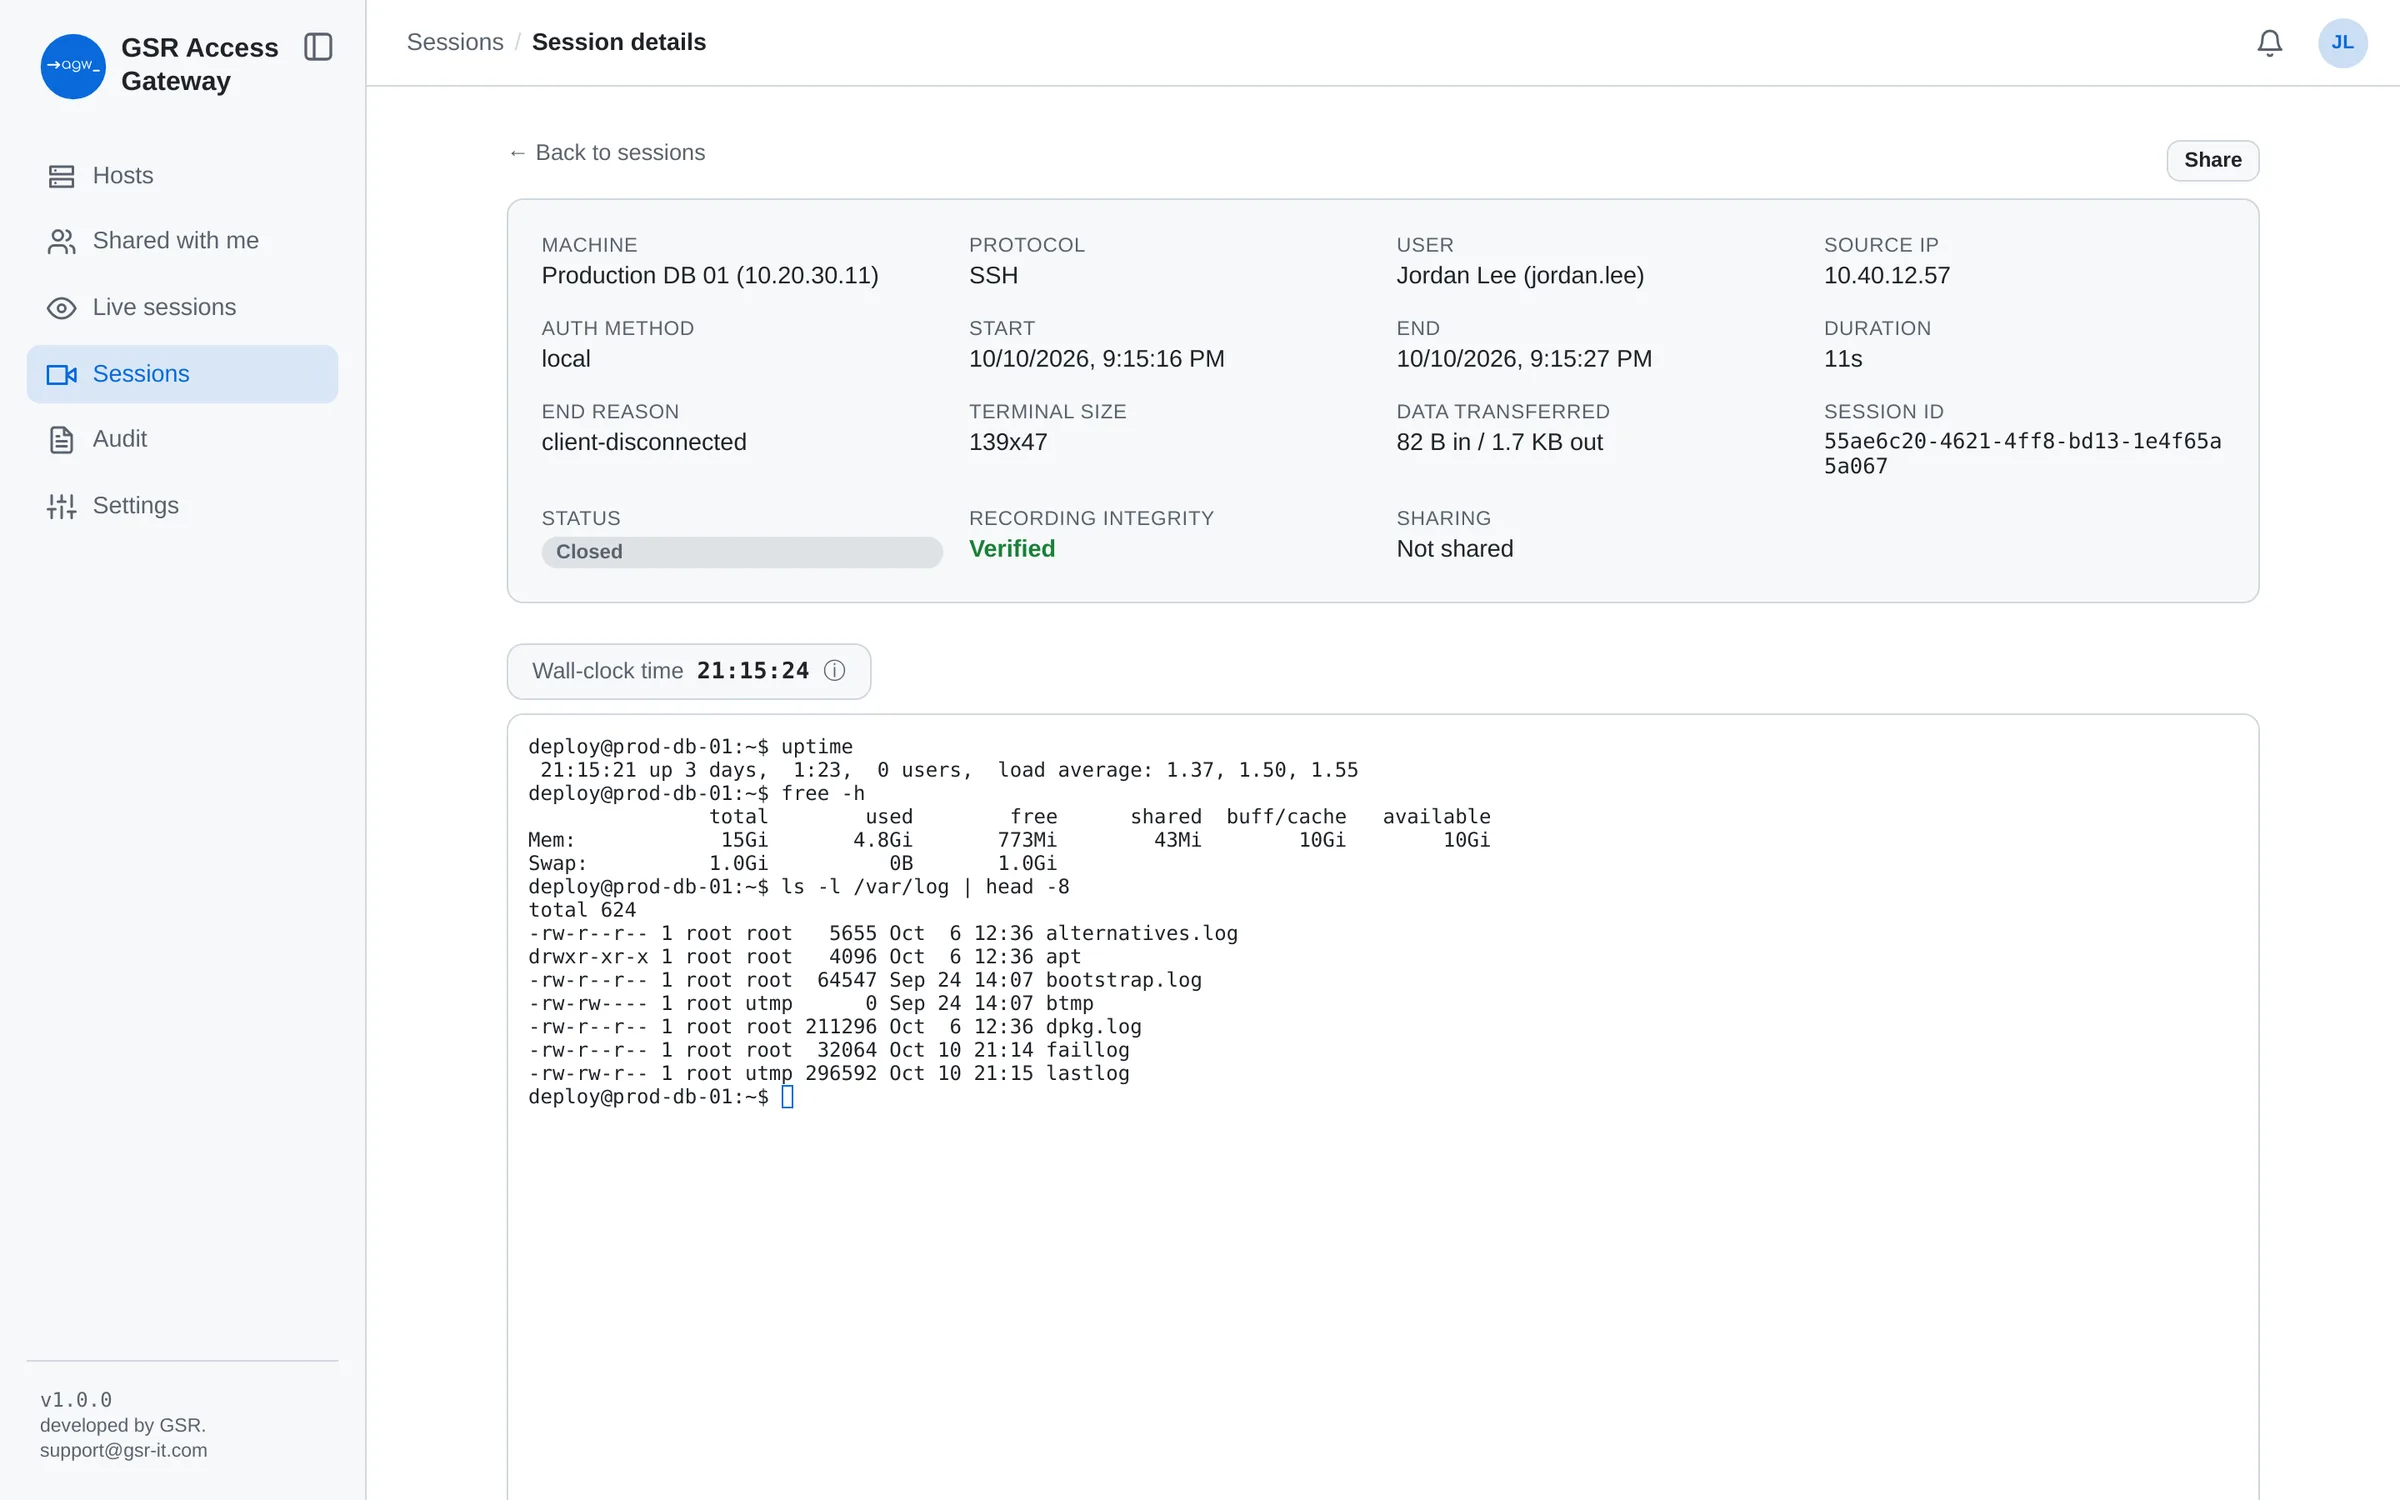The image size is (2400, 1500).
Task: Click the alternatives.log row in terminal
Action: (883, 934)
